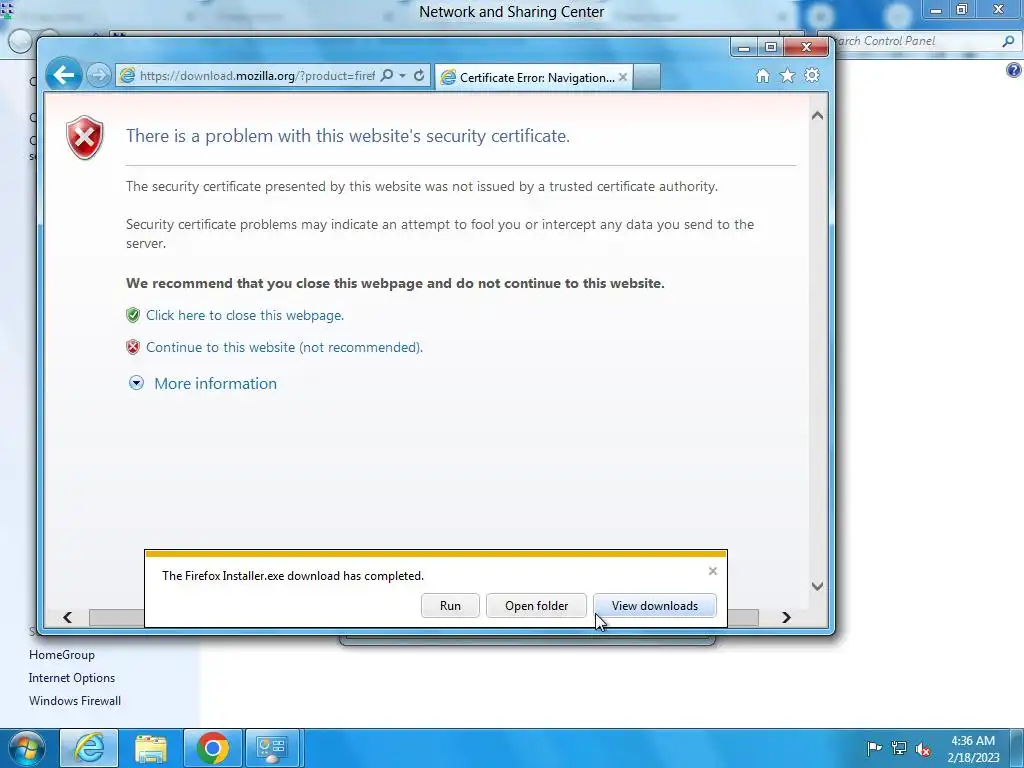The width and height of the screenshot is (1024, 768).
Task: Click the taskbar clock showing 4:36 AM
Action: coord(973,749)
